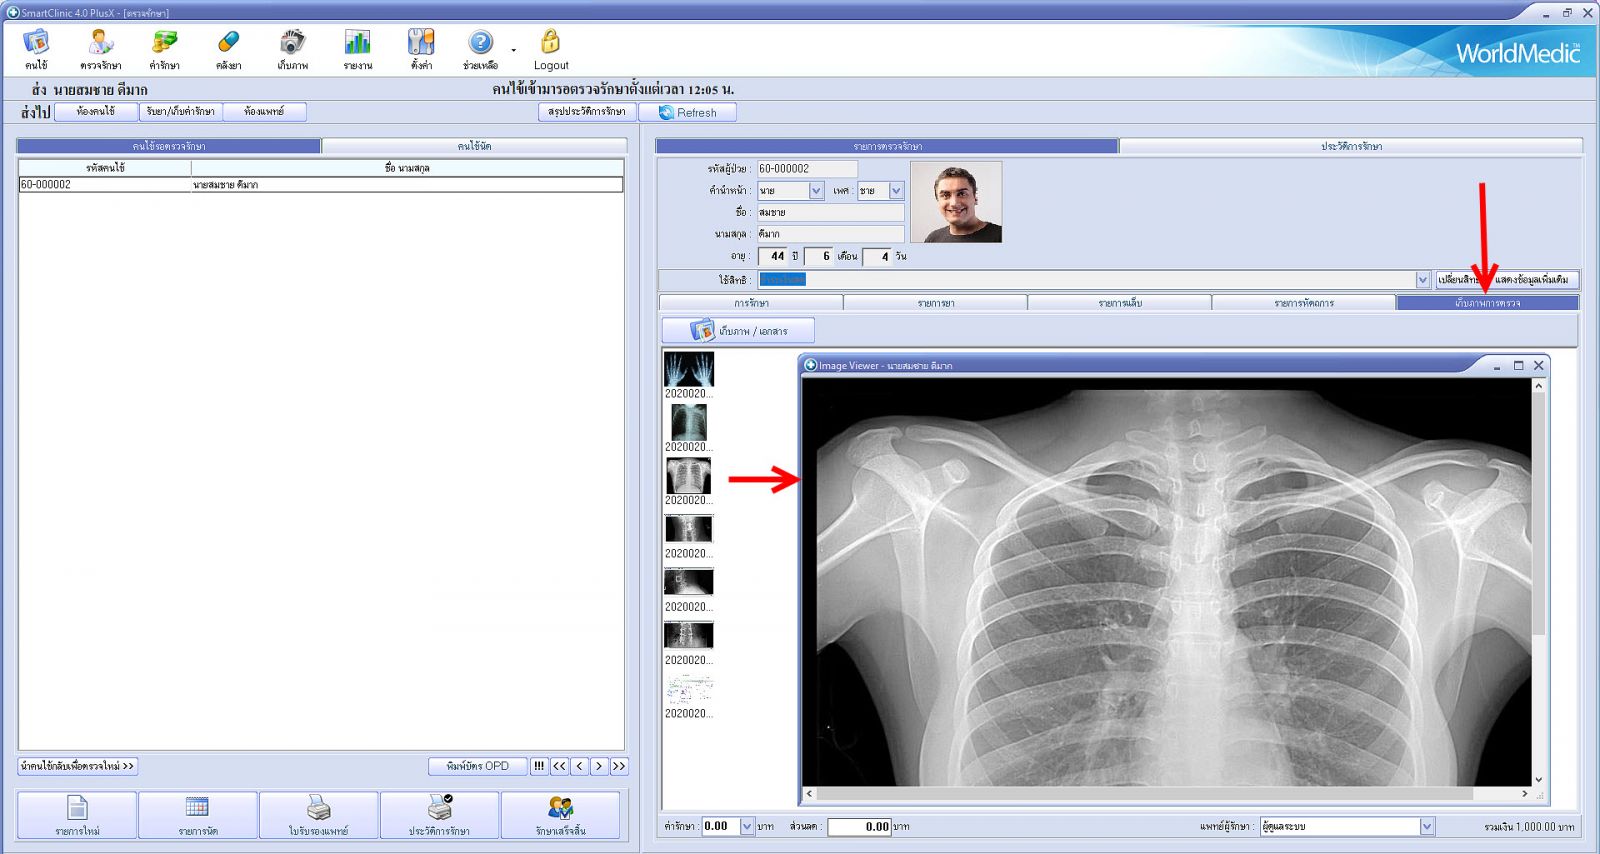Click พิมพ์บัตร OPD print button

pos(478,766)
